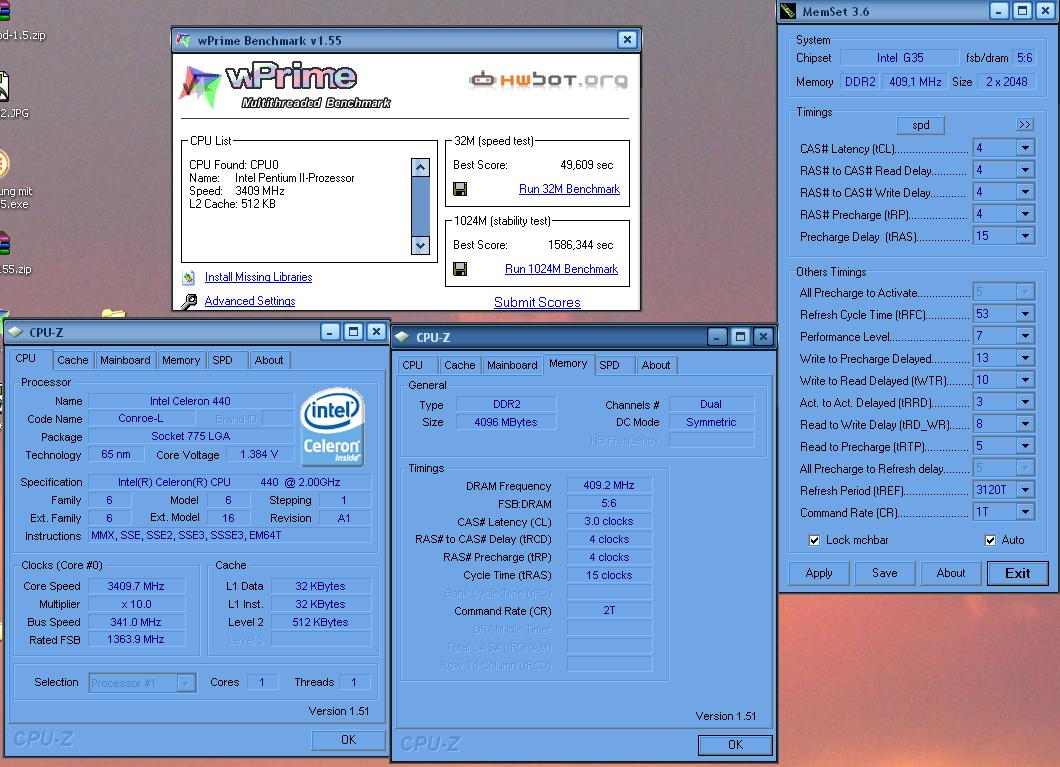The height and width of the screenshot is (767, 1060).
Task: Click the wPrime title bar icon
Action: coord(183,41)
